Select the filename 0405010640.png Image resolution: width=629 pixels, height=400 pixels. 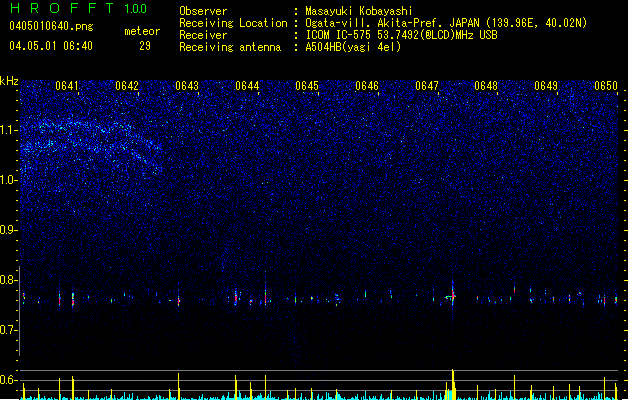click(x=51, y=26)
